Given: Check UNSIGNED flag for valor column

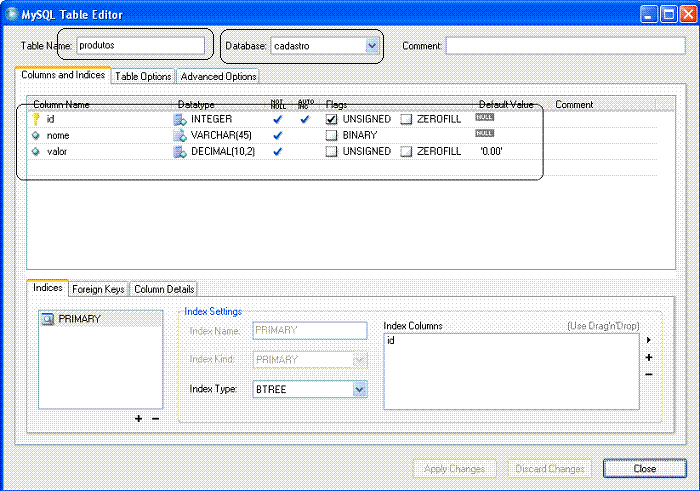Looking at the screenshot, I should (331, 151).
